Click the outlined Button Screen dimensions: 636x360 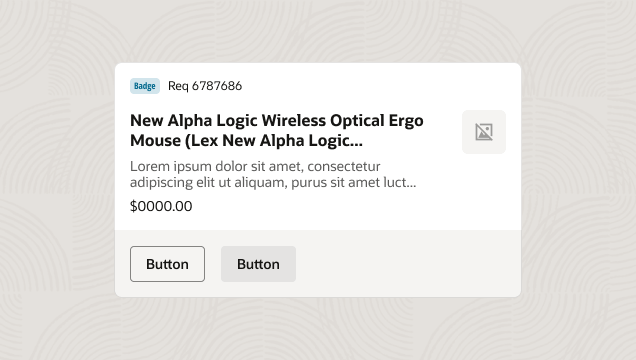pos(167,264)
